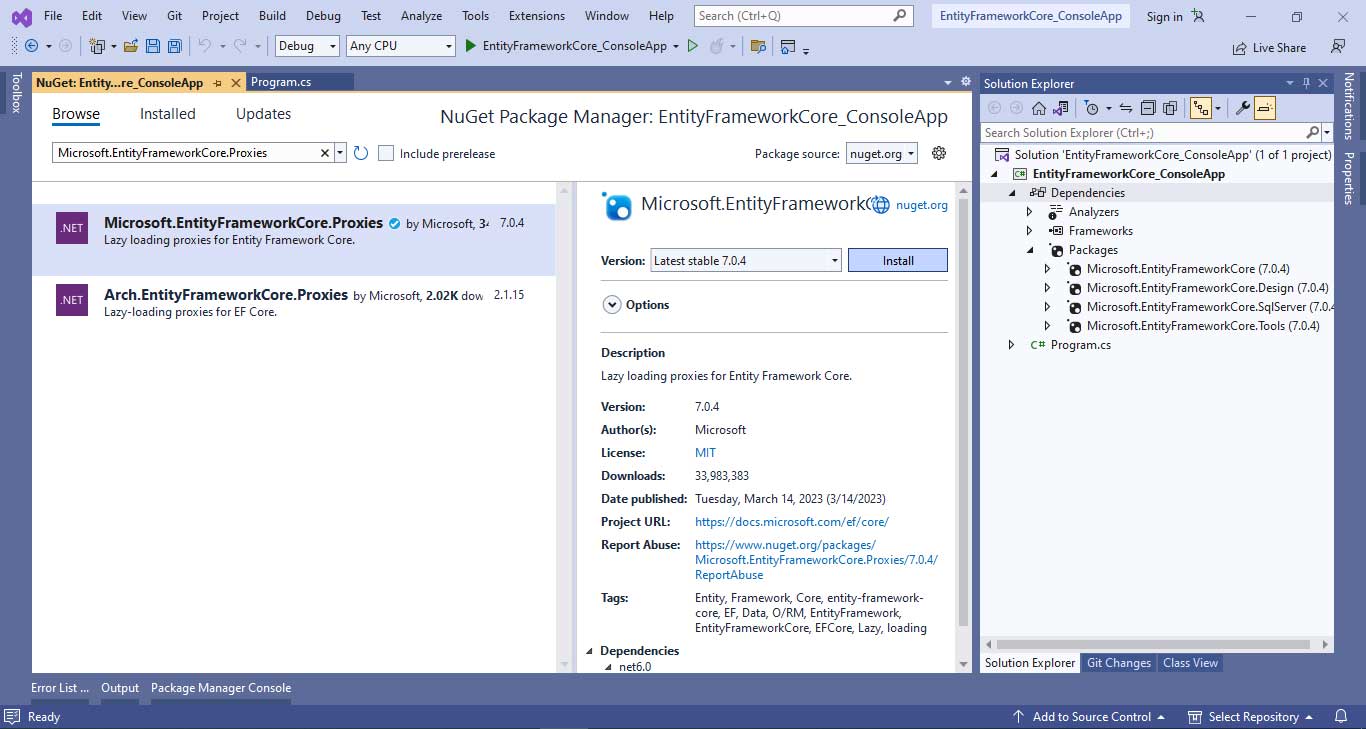1366x729 pixels.
Task: Open the NuGet package source settings gear
Action: pyautogui.click(x=938, y=153)
